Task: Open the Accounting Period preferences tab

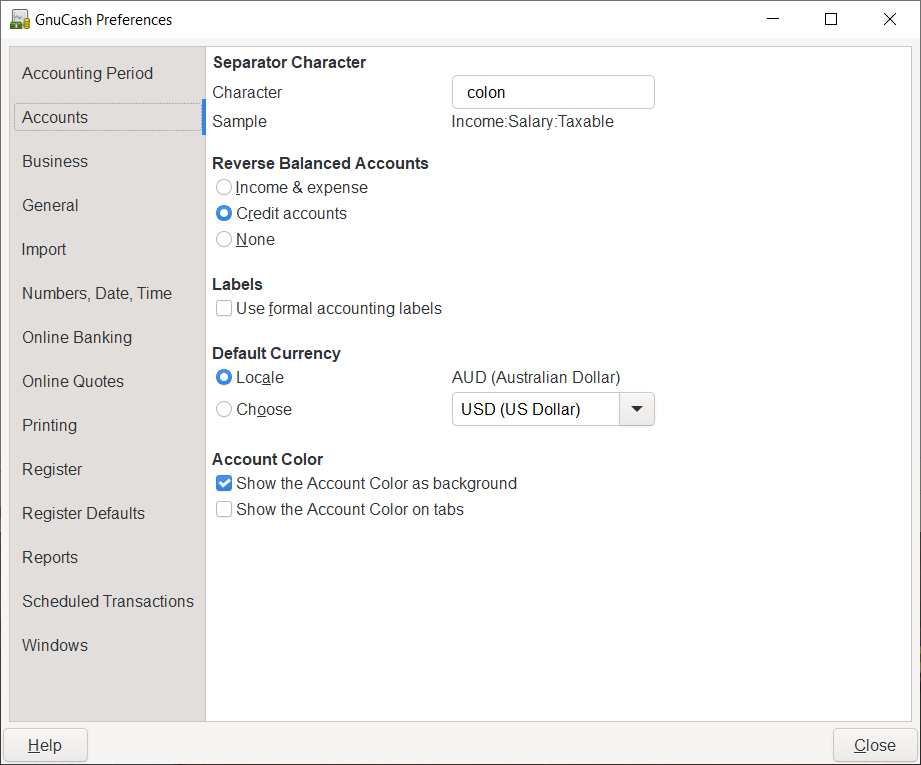Action: (x=87, y=73)
